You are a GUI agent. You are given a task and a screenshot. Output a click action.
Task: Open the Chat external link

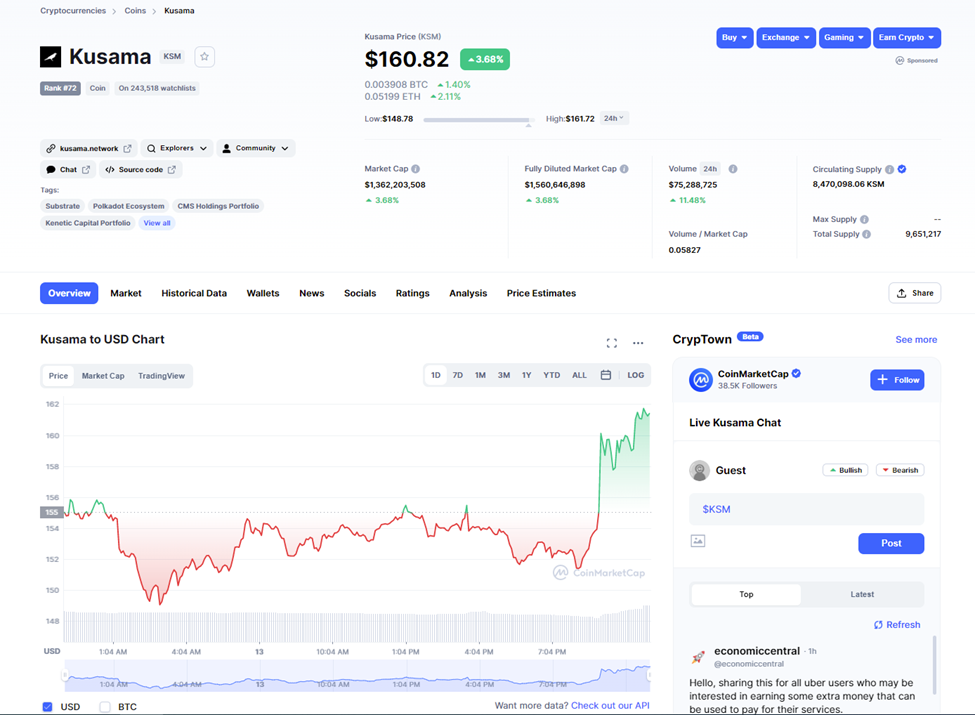click(68, 170)
